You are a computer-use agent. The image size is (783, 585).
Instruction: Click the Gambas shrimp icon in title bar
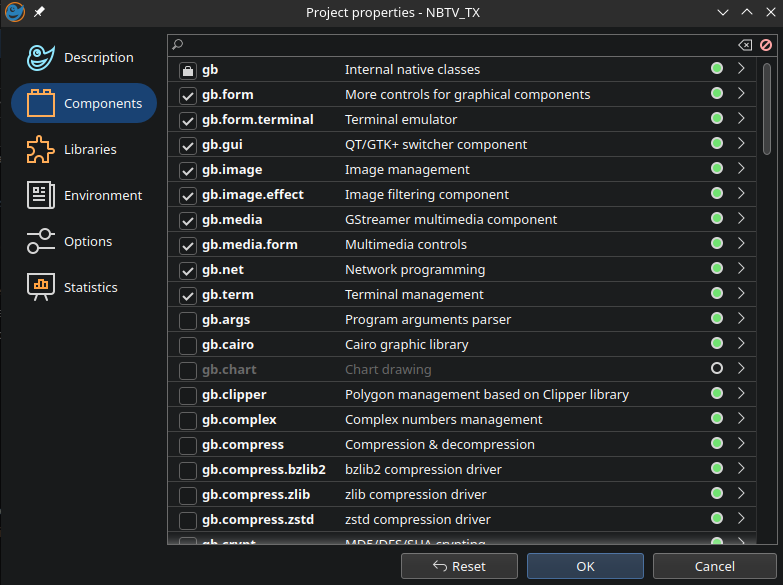[15, 12]
